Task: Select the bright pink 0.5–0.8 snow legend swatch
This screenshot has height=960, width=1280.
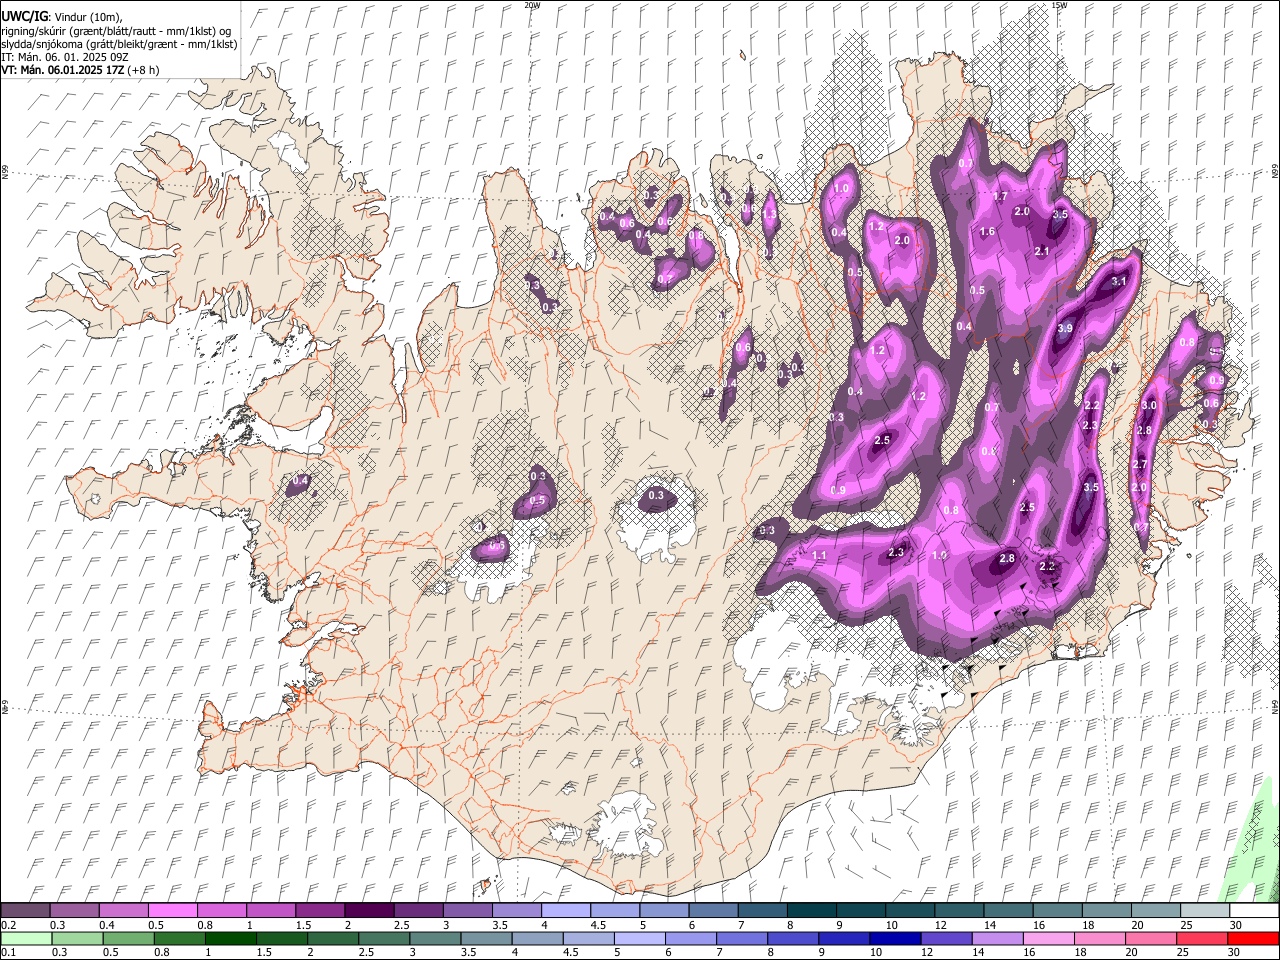Action: coord(172,911)
